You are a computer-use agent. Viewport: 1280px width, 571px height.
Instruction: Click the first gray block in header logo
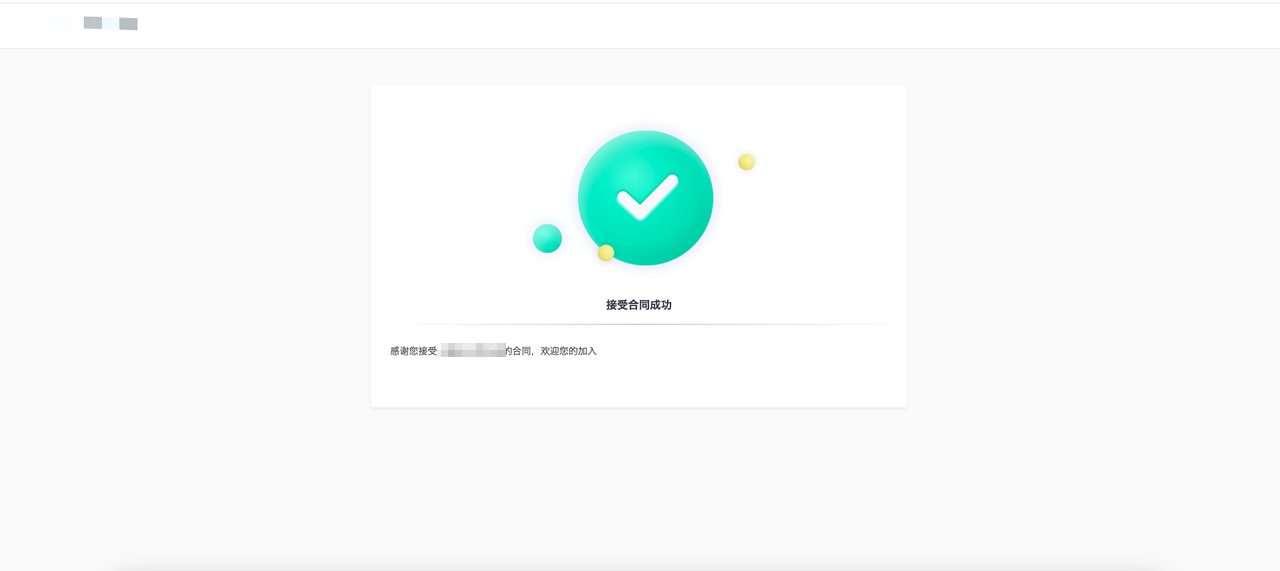click(x=93, y=22)
